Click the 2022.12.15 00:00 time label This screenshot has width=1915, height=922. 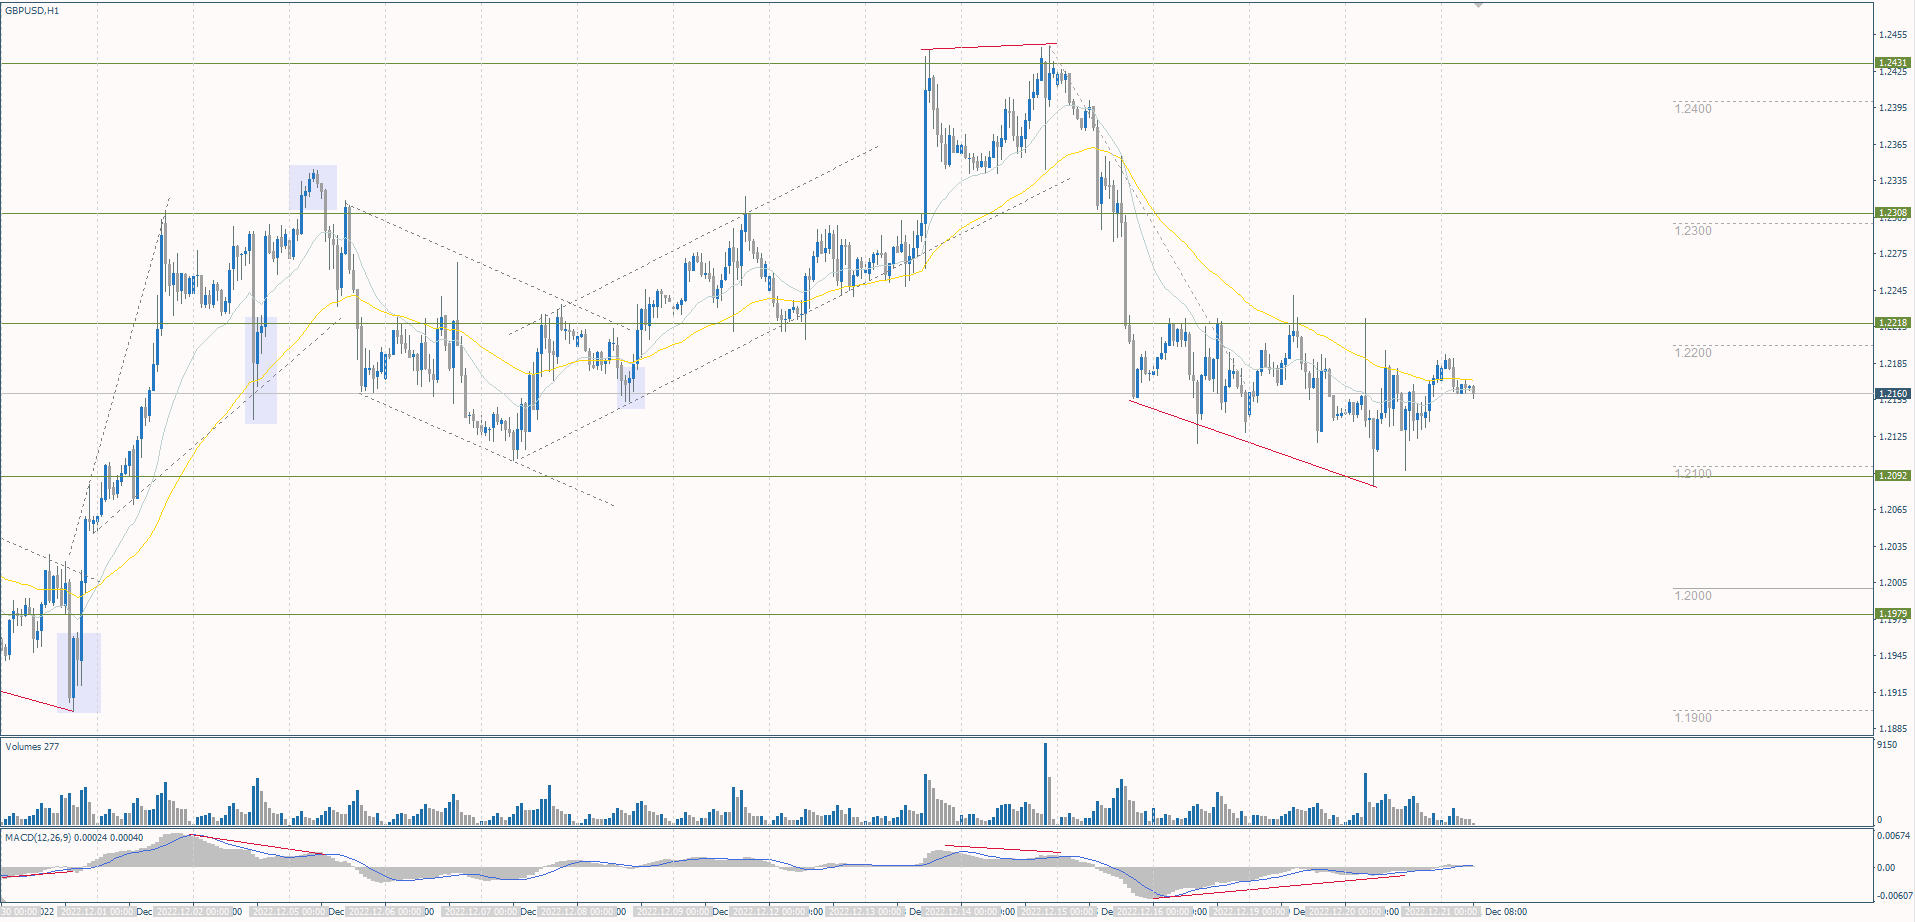point(1057,912)
